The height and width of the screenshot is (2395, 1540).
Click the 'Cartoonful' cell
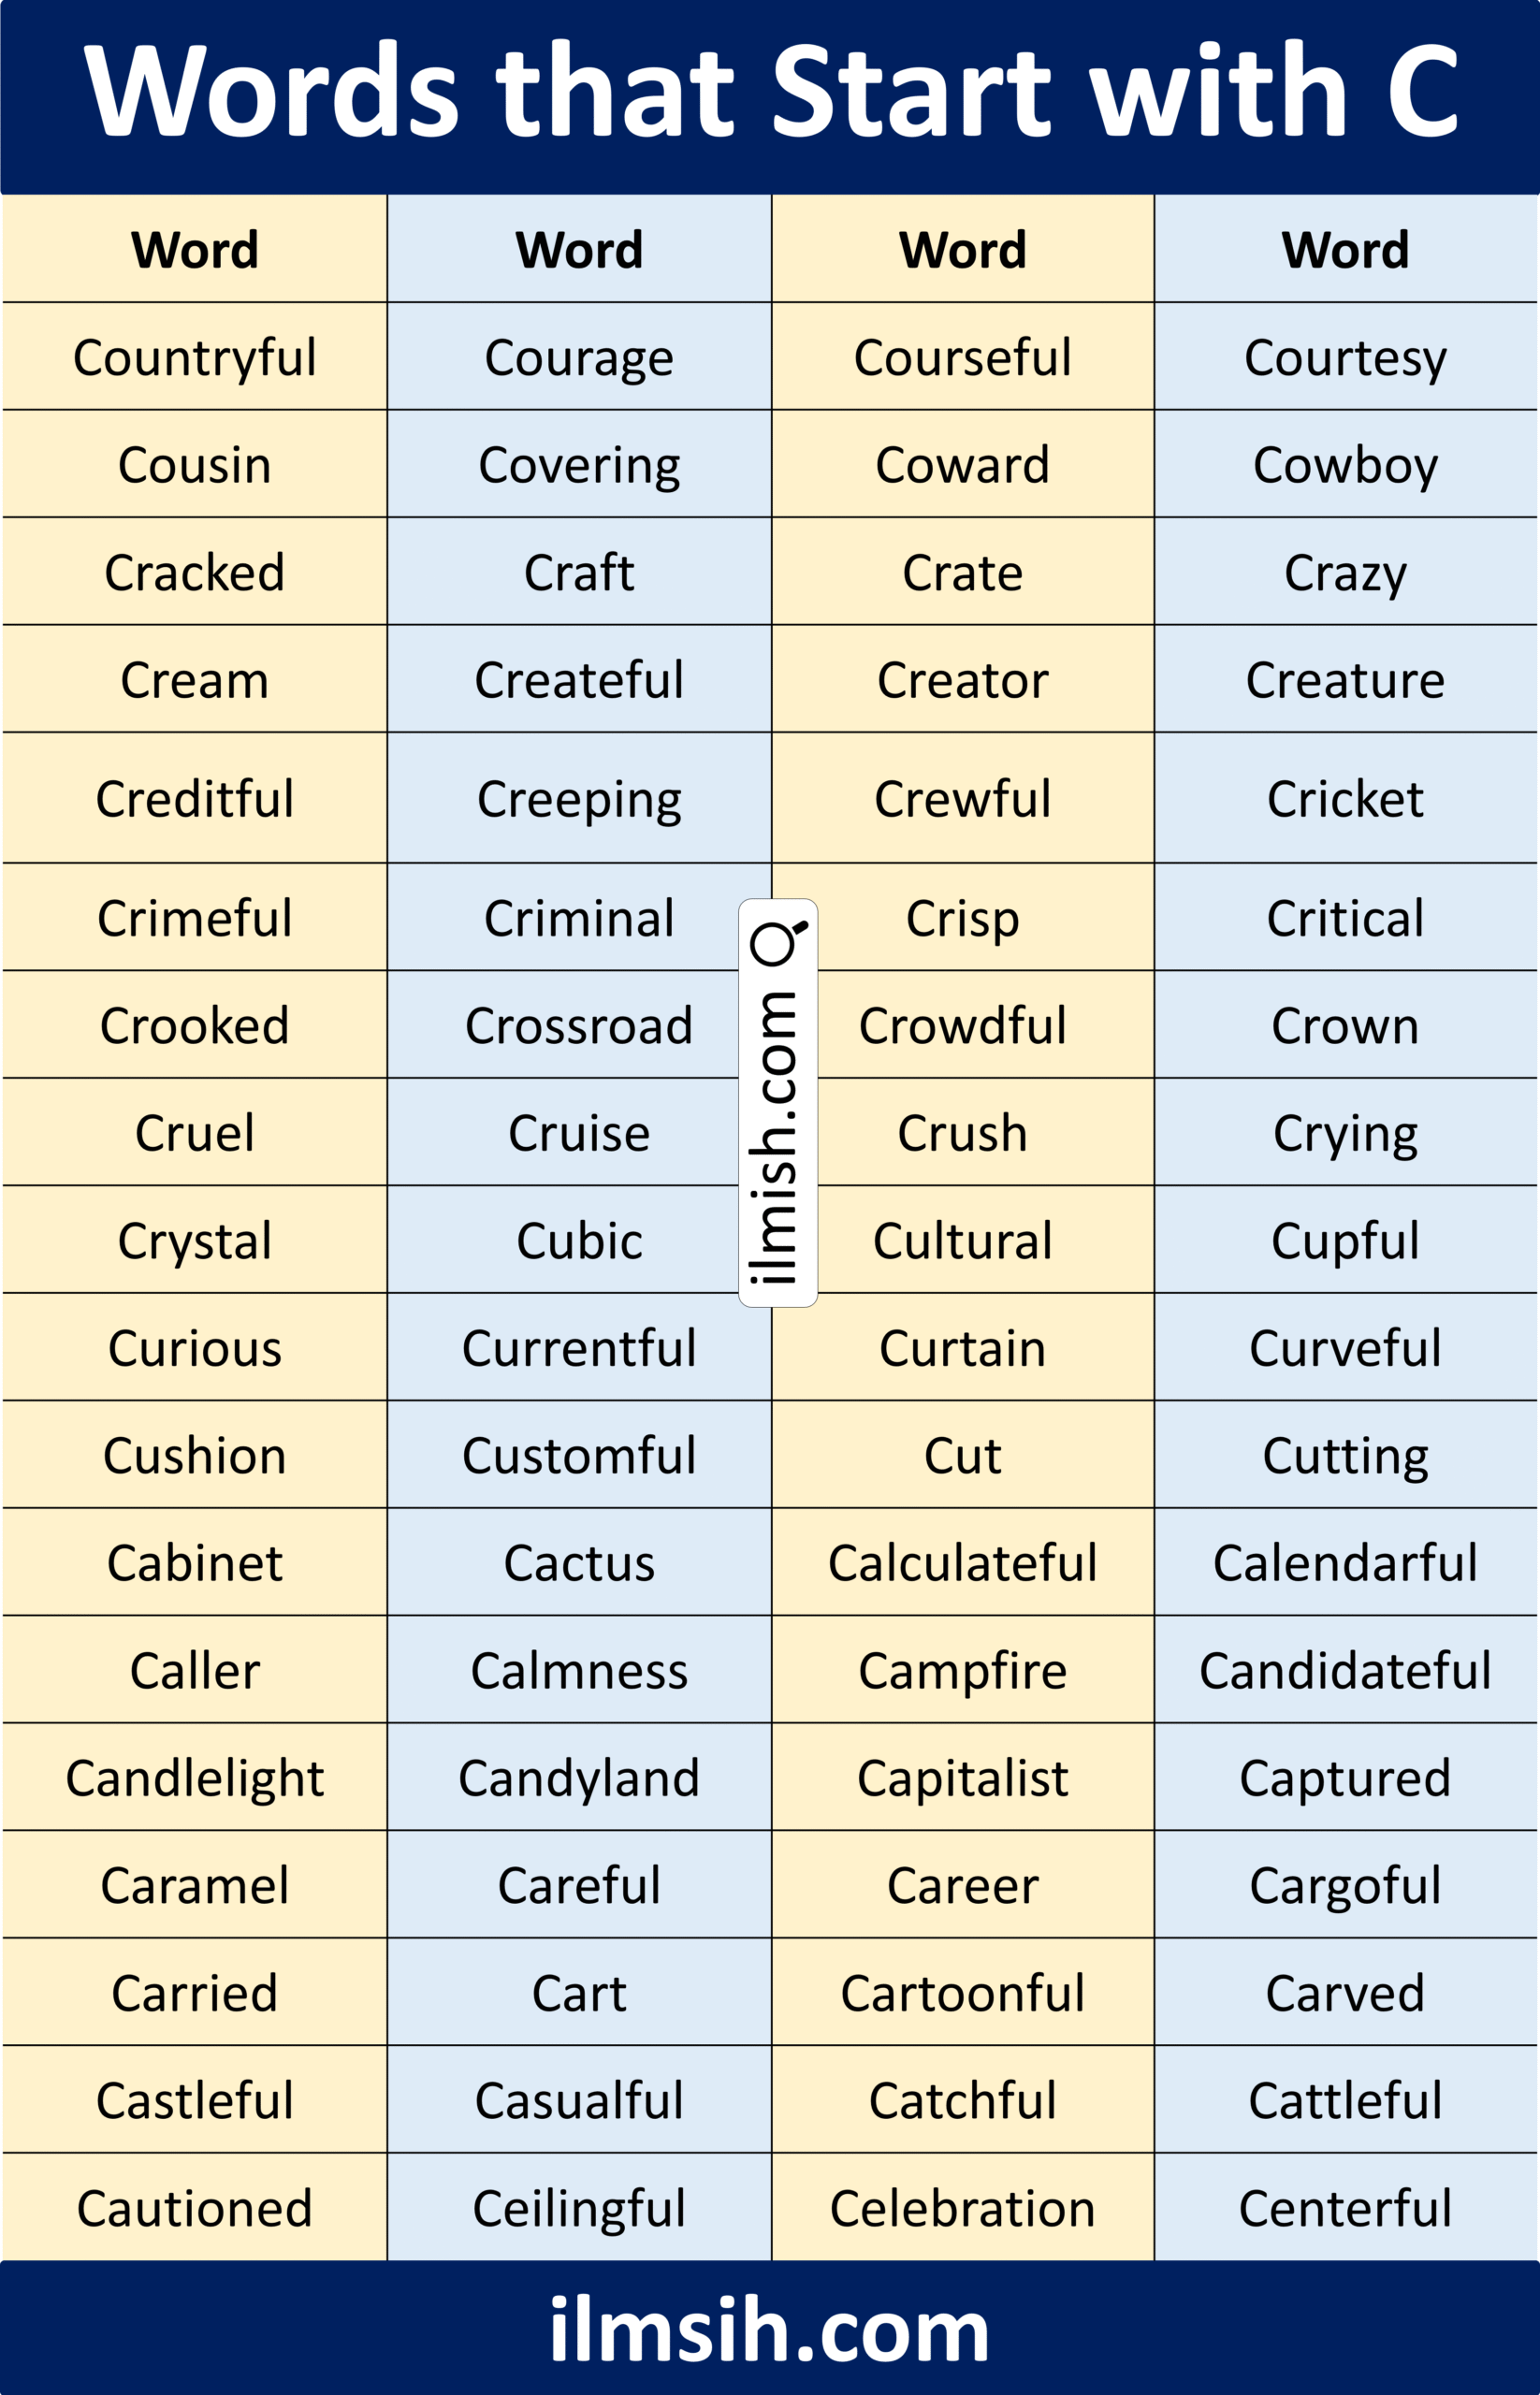963,1992
